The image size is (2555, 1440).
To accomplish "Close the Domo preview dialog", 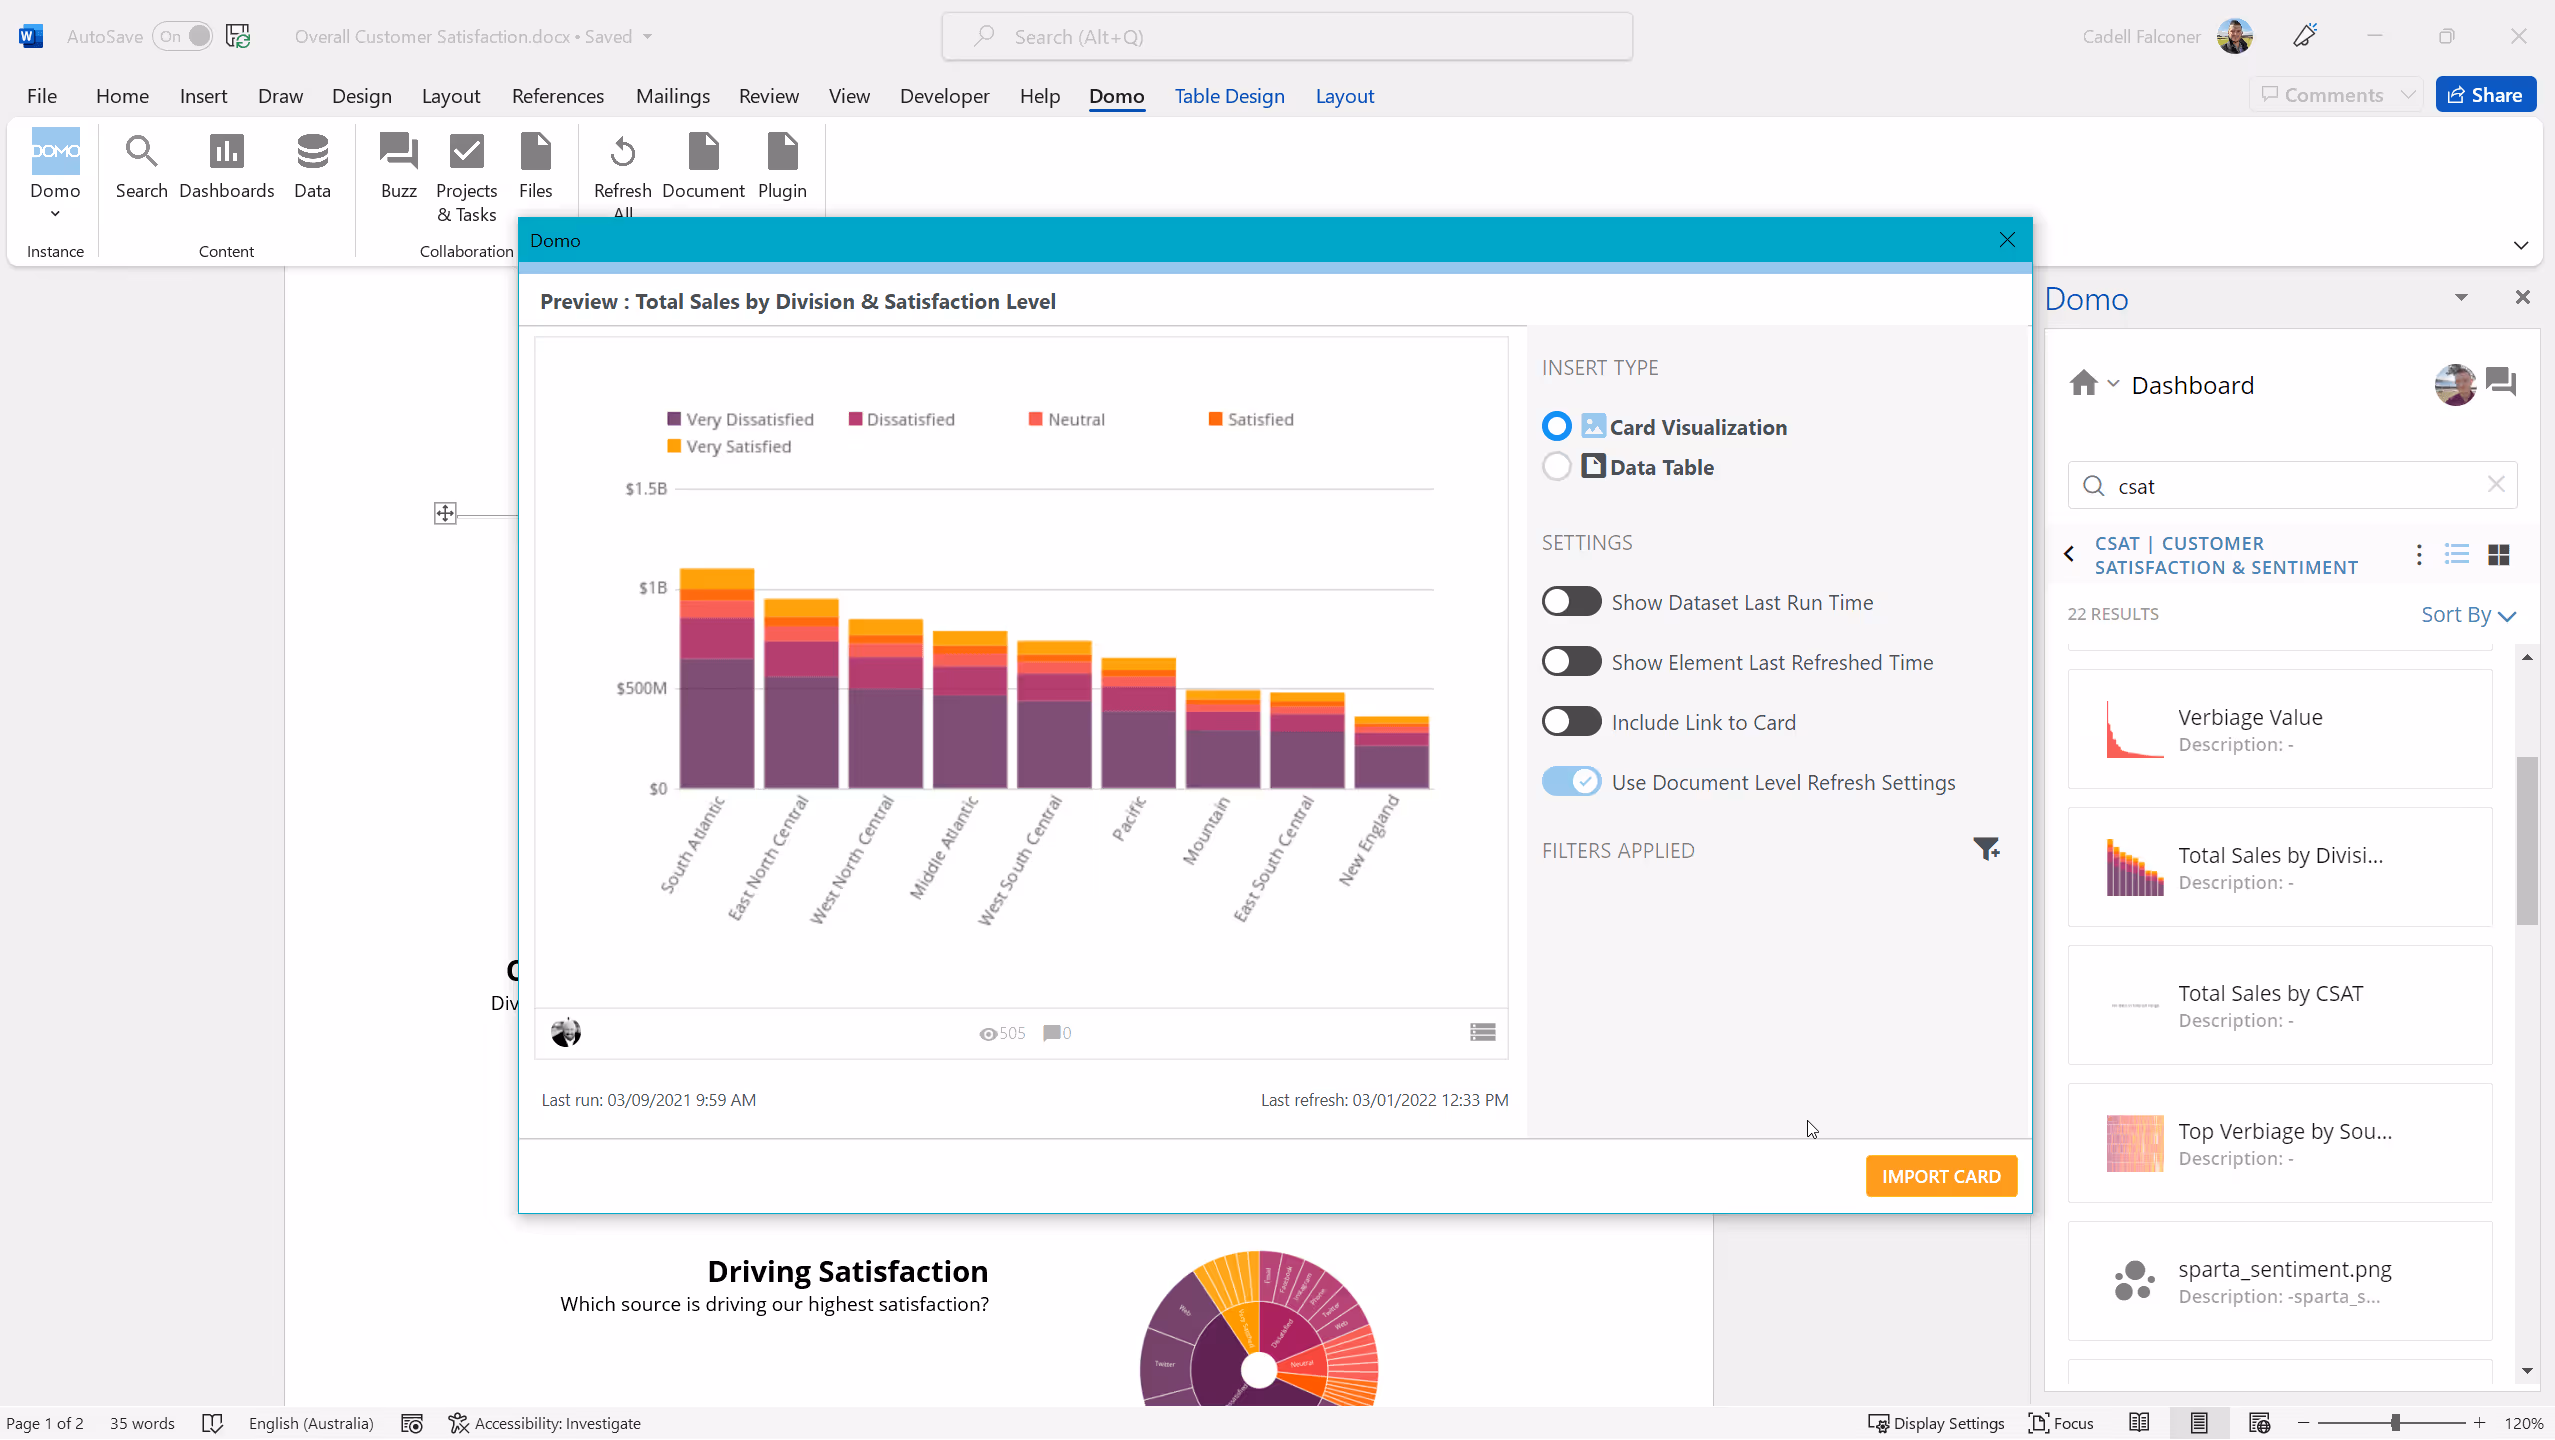I will coord(2006,240).
